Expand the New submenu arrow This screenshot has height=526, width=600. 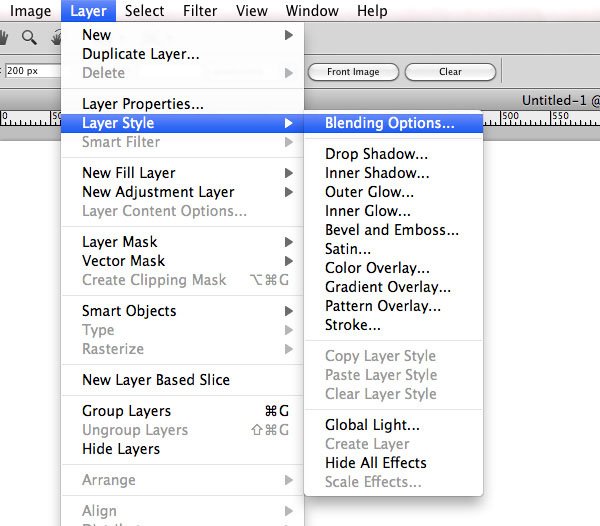pyautogui.click(x=289, y=35)
